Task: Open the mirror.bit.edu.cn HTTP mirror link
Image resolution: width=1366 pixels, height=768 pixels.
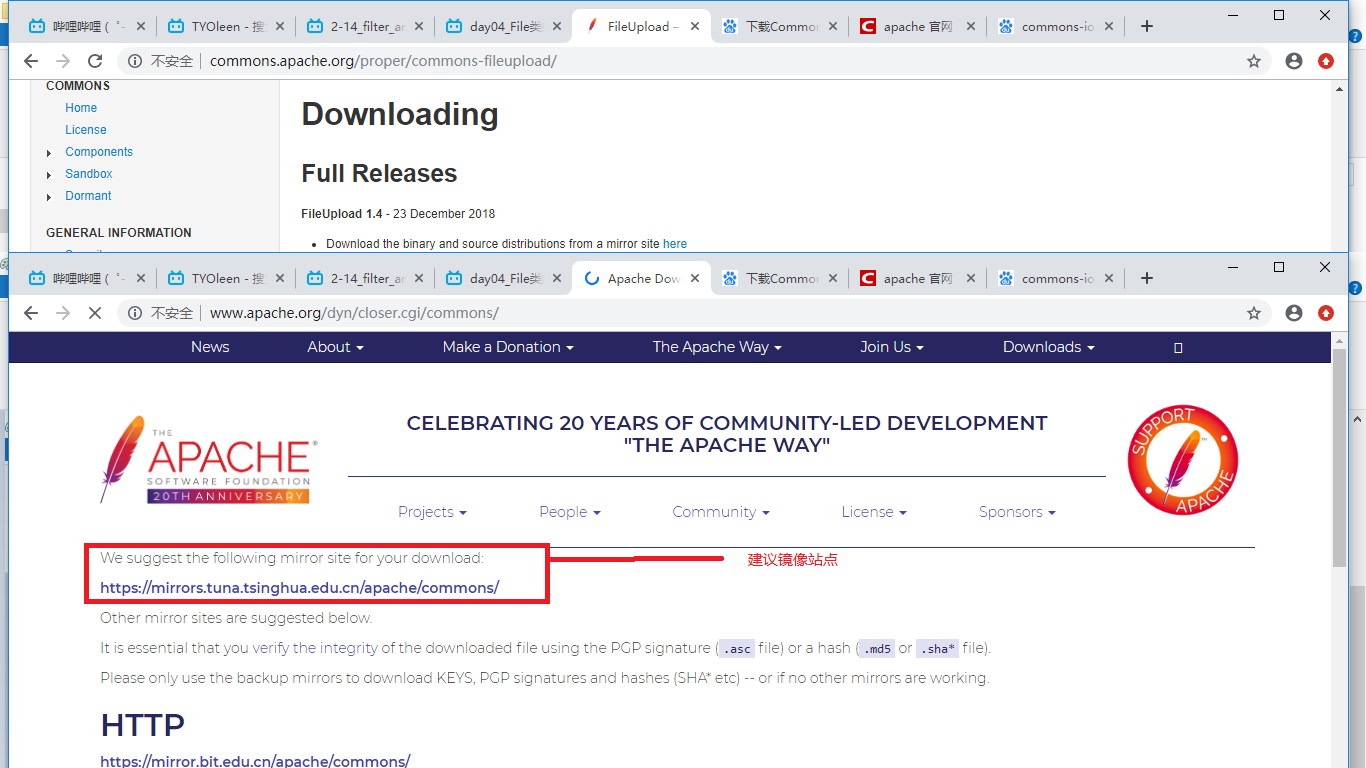Action: click(255, 761)
